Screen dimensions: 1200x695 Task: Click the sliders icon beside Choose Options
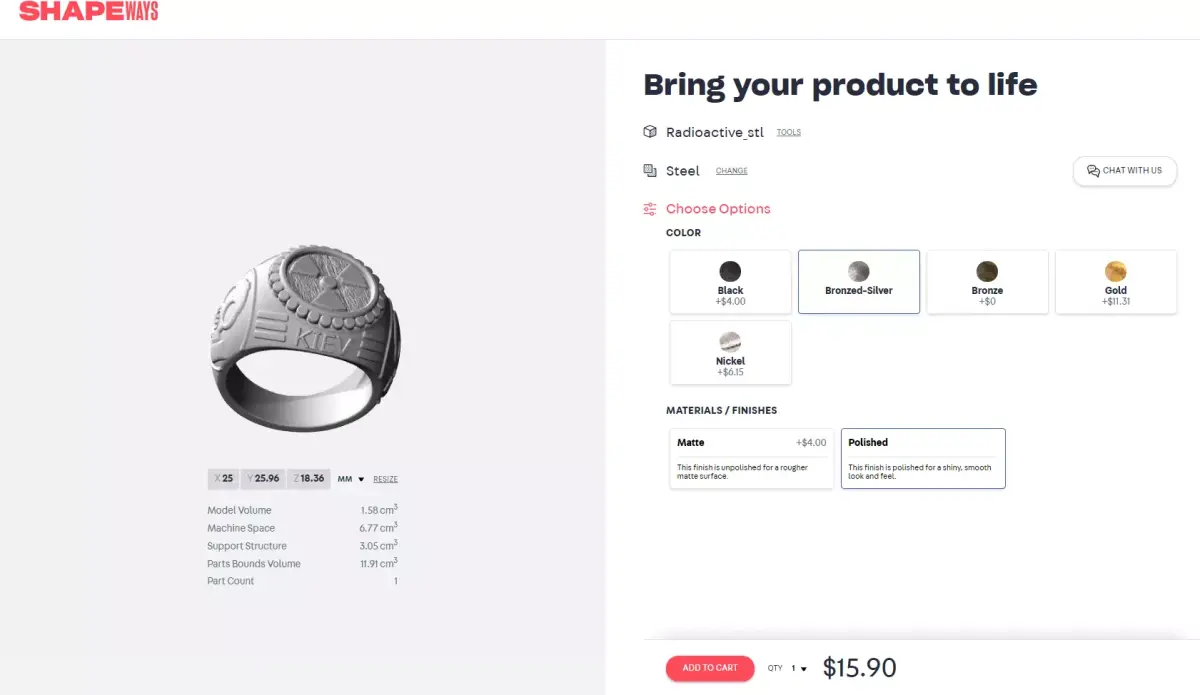tap(650, 209)
